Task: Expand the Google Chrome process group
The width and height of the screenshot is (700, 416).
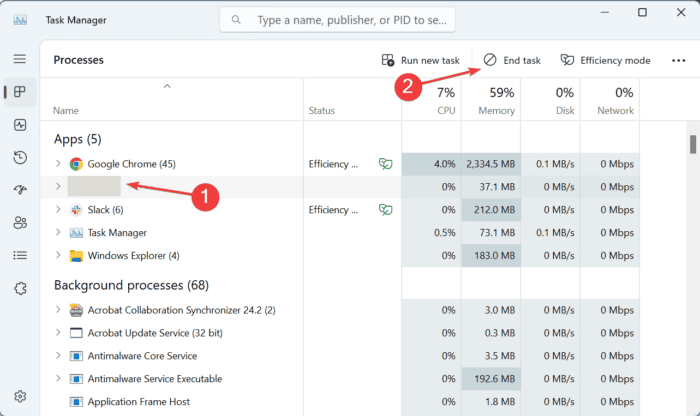Action: 58,163
